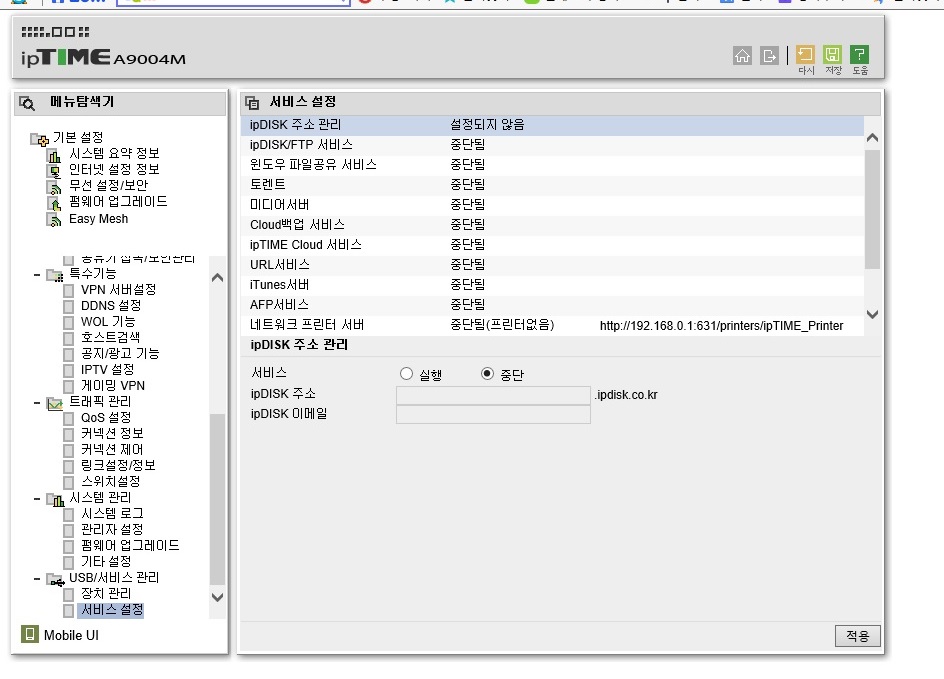Click the DDNS 설정 page icon
Viewport: 944px width, 679px height.
[69, 306]
